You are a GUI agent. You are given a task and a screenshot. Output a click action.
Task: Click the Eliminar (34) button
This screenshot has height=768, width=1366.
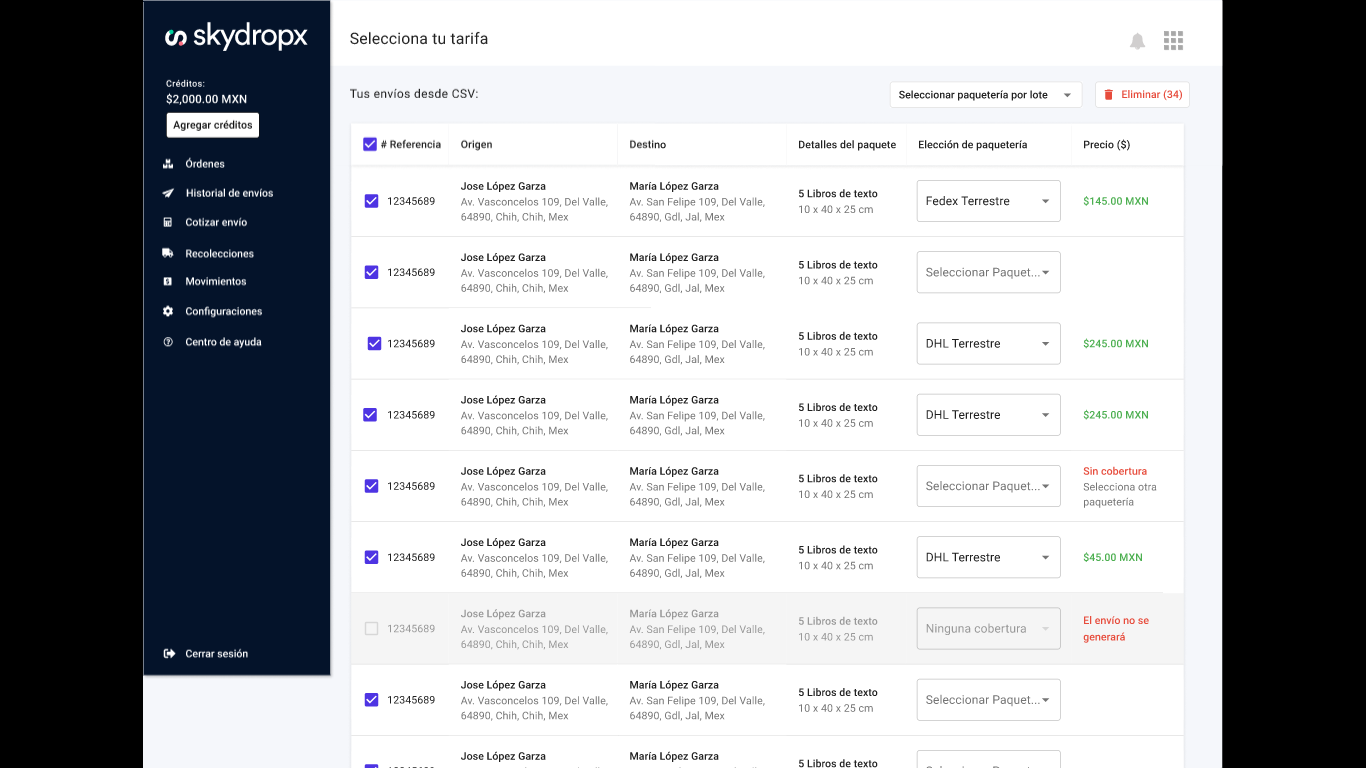coord(1142,95)
